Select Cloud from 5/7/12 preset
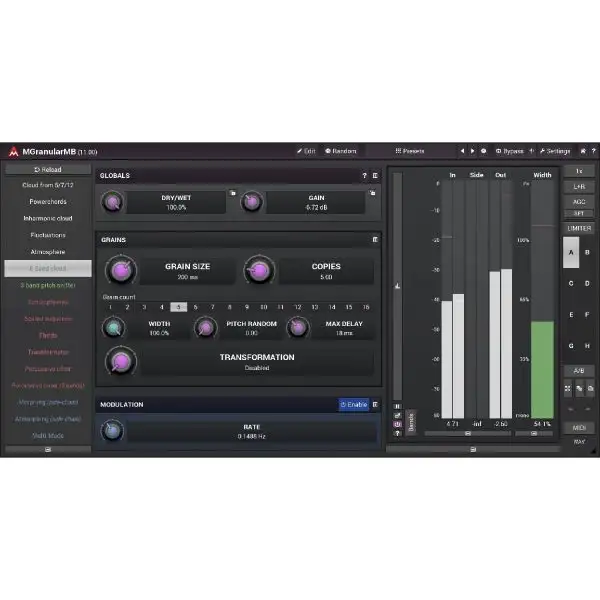Image resolution: width=600 pixels, height=600 pixels. [48, 185]
